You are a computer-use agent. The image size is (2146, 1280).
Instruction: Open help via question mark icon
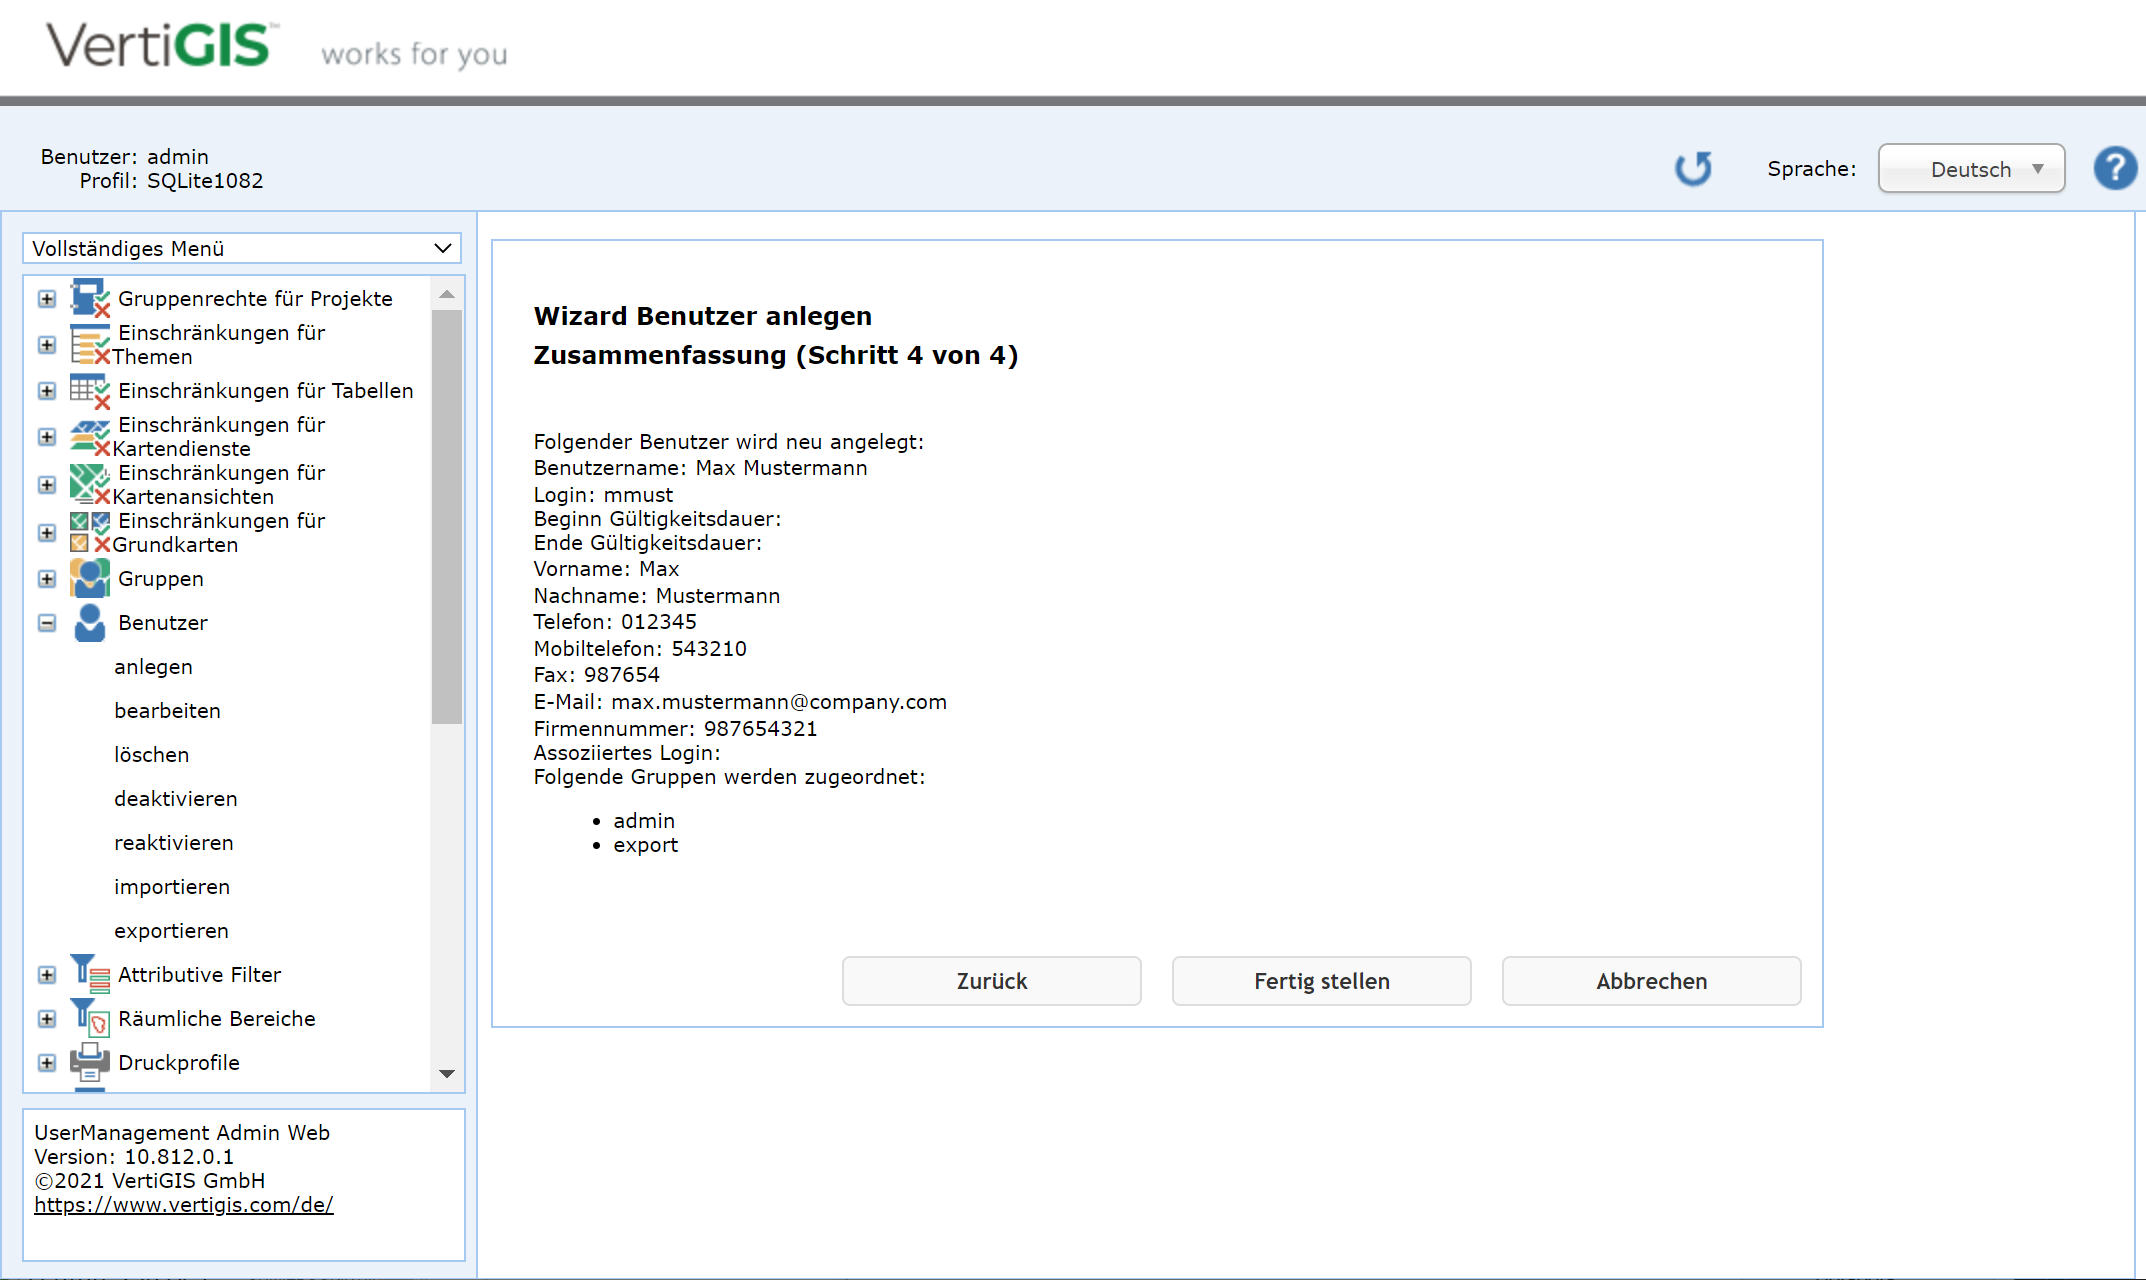[2115, 168]
